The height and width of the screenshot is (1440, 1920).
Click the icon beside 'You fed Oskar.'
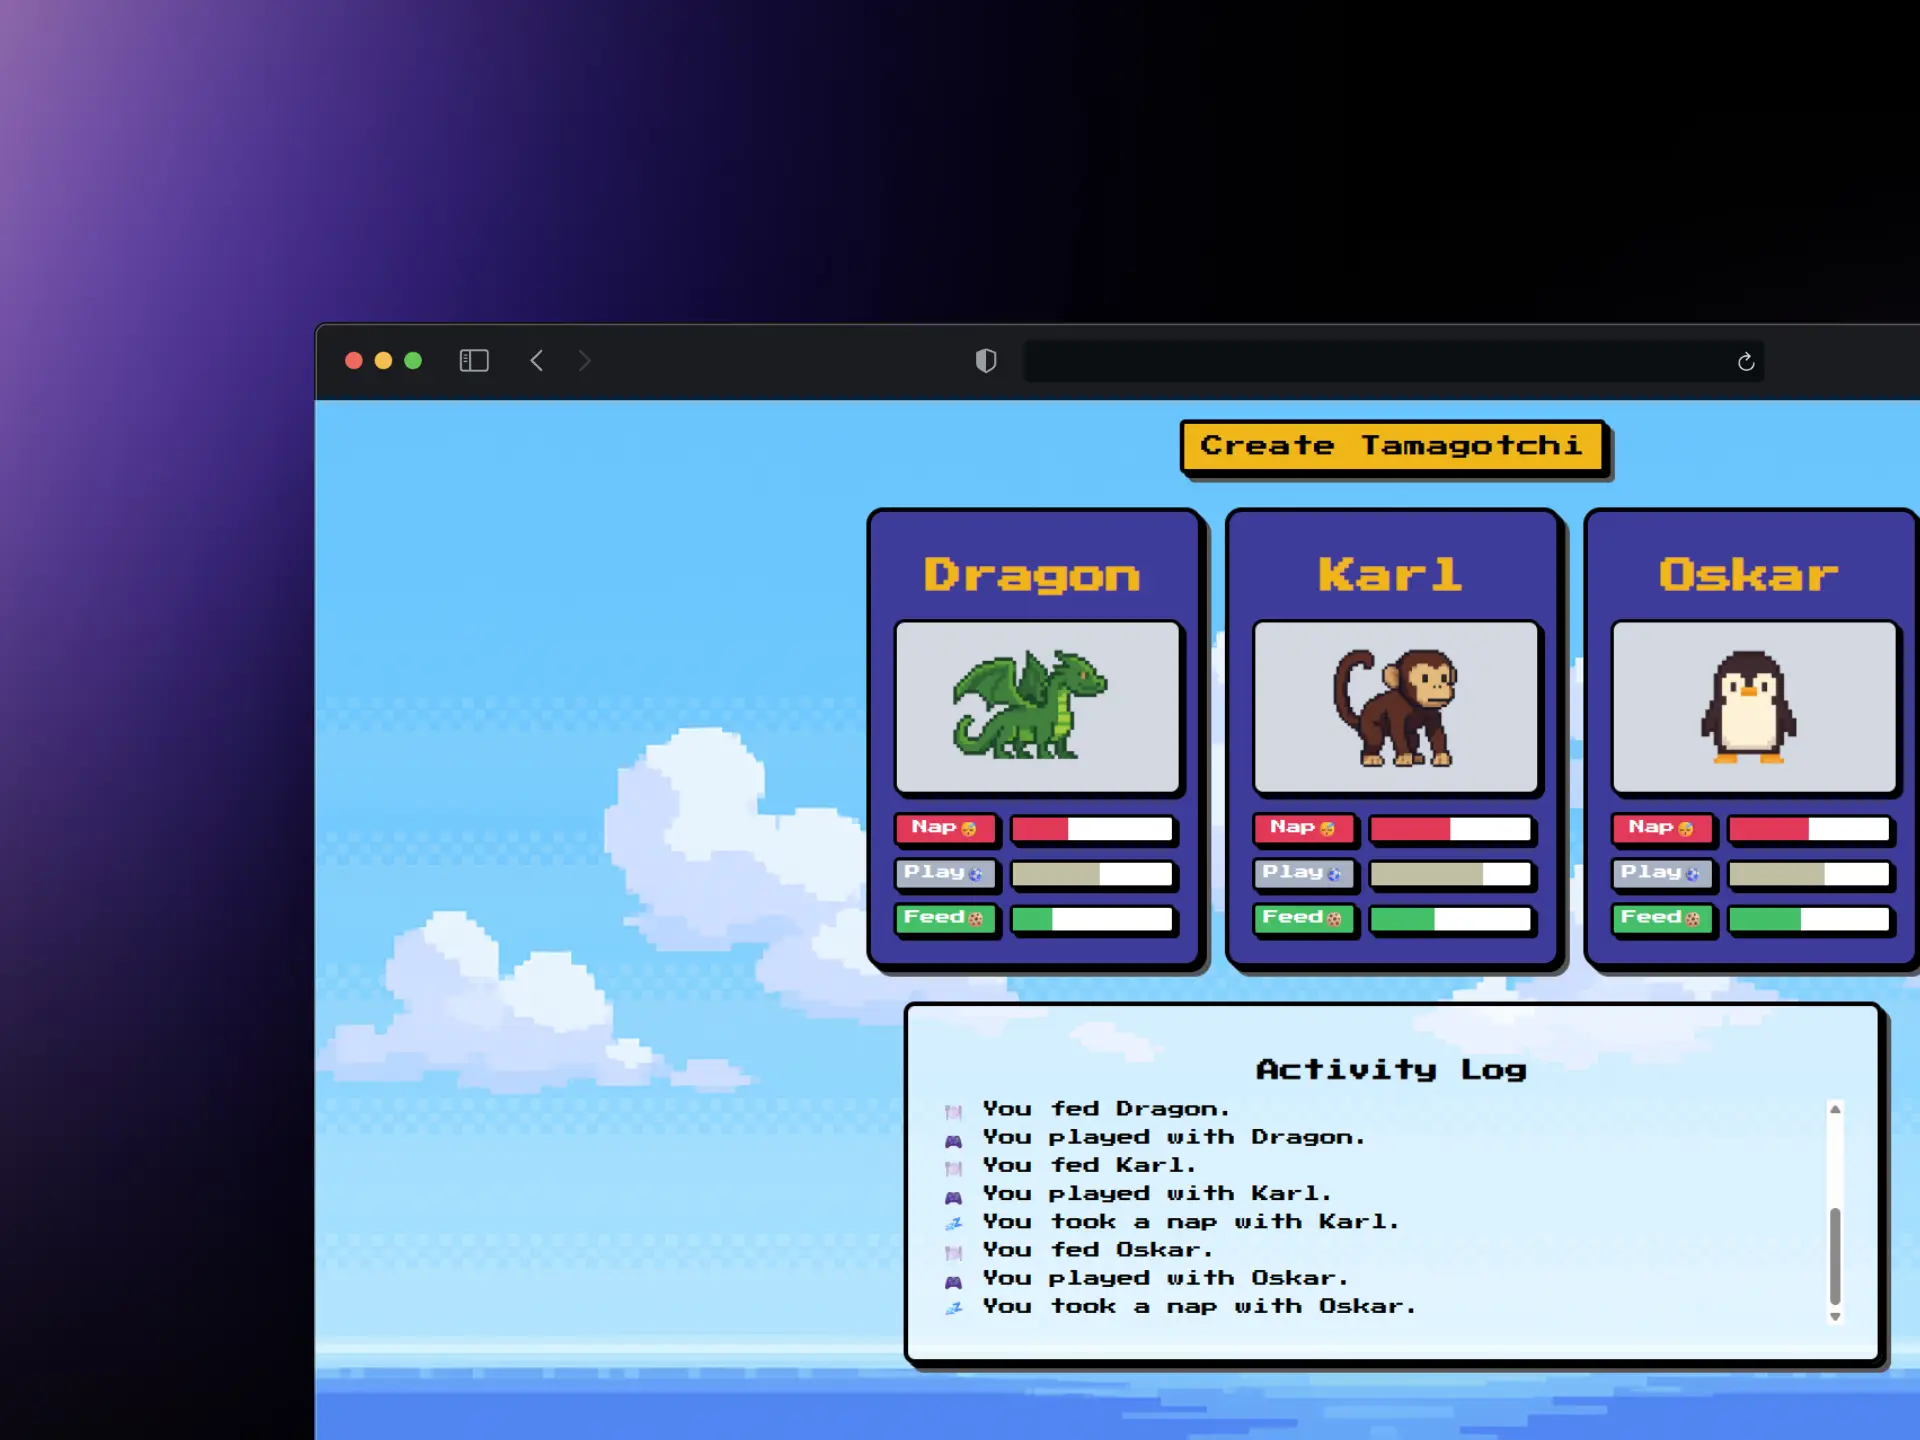tap(954, 1252)
